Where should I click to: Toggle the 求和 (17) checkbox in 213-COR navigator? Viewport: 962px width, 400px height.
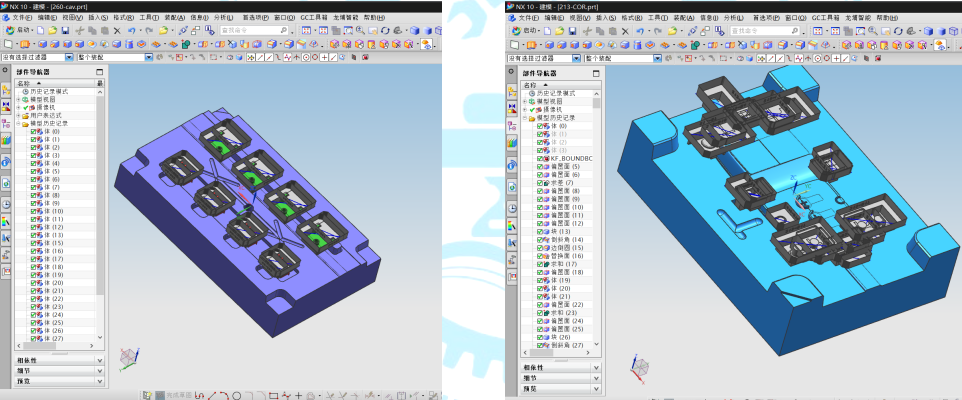point(540,264)
